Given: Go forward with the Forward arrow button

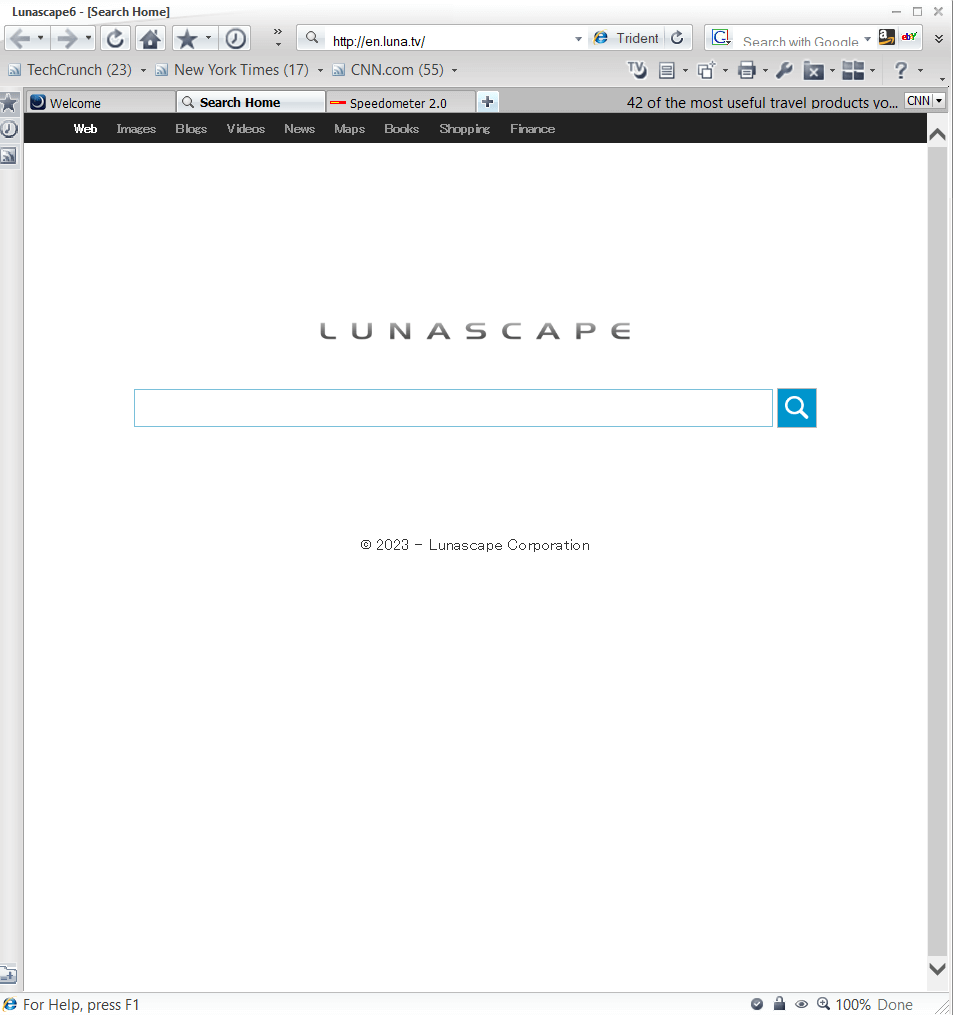Looking at the screenshot, I should point(67,39).
